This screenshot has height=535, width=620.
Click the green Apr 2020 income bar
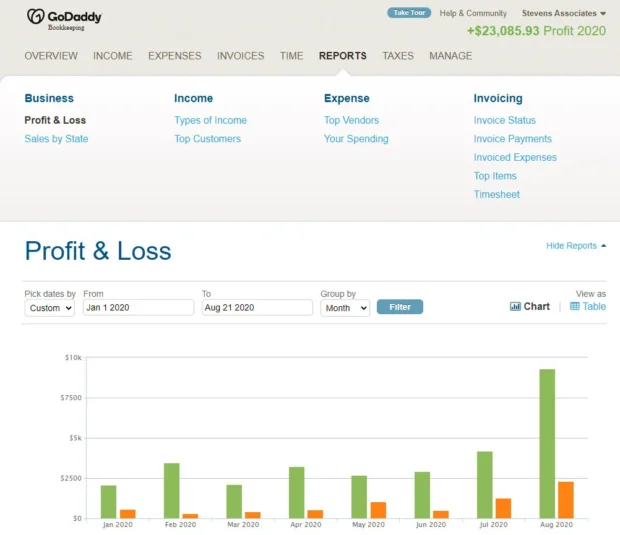point(297,493)
